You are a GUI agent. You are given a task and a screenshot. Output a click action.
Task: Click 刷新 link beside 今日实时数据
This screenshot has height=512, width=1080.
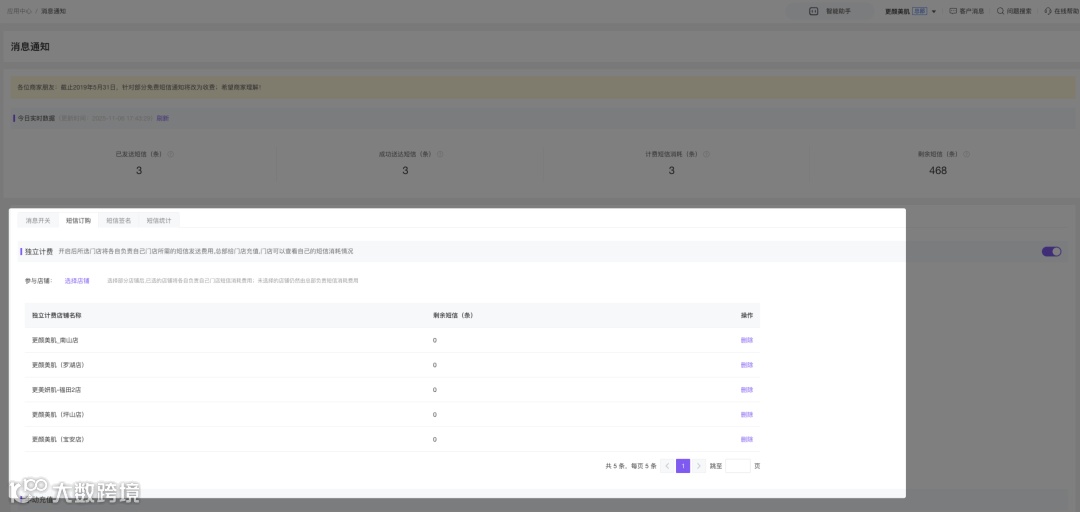click(163, 119)
